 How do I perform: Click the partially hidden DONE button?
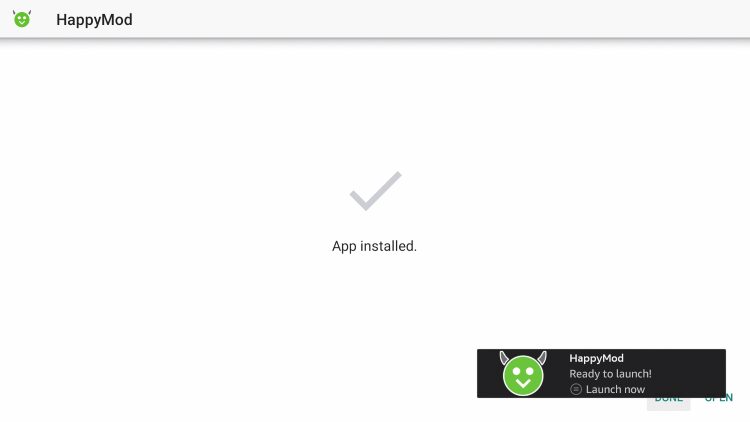668,403
